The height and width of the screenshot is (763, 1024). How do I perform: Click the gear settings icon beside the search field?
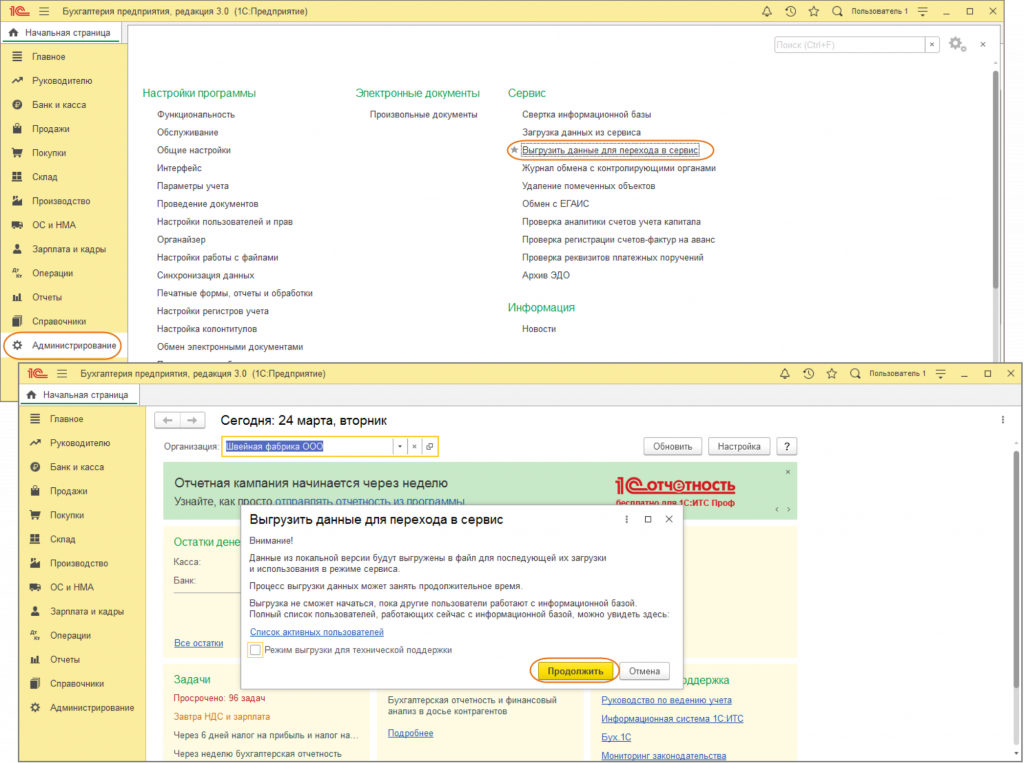coord(957,44)
